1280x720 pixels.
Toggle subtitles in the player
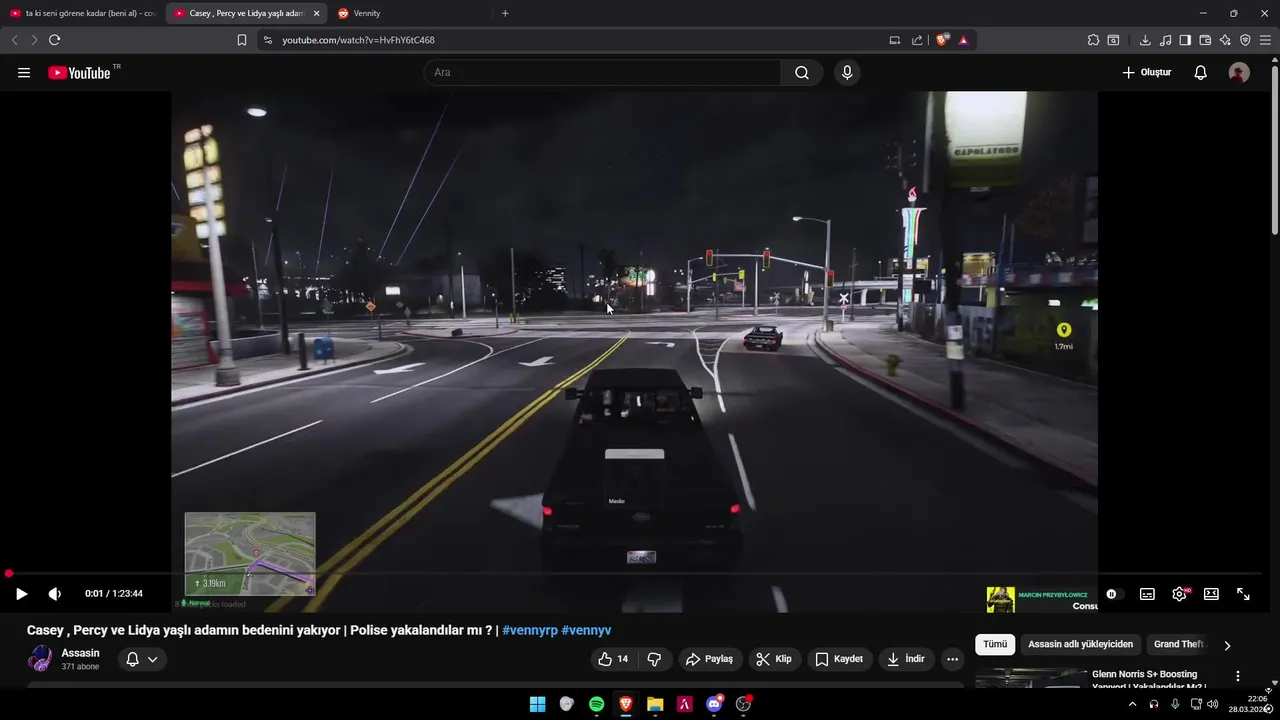pyautogui.click(x=1147, y=594)
